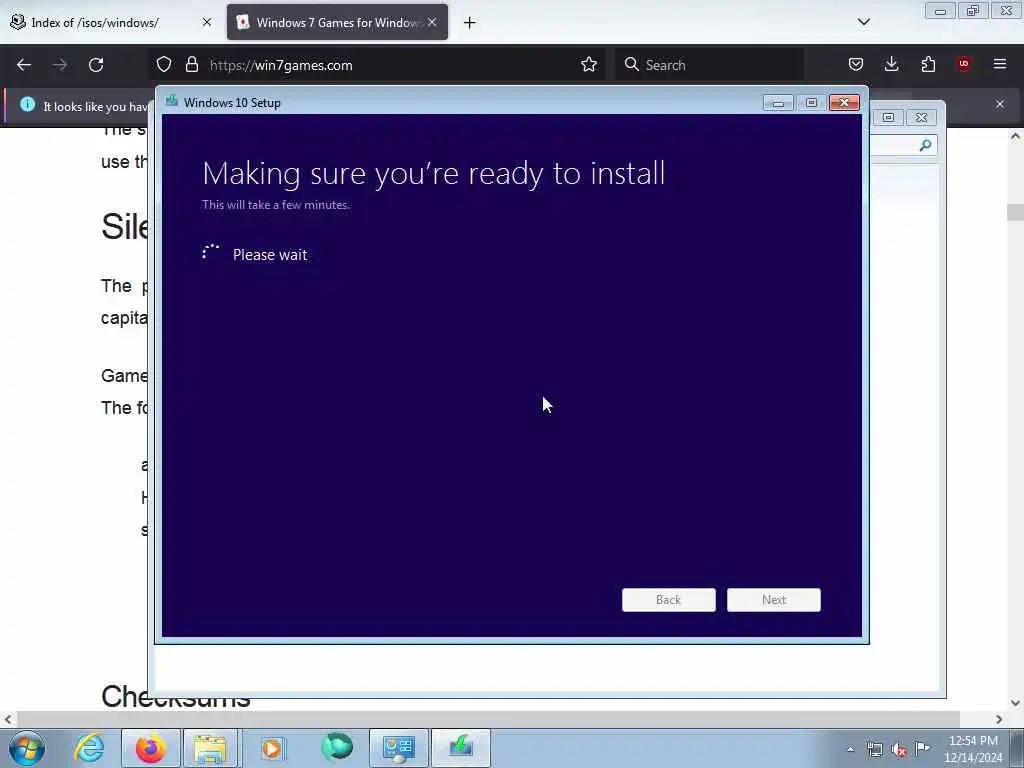The image size is (1024, 768).
Task: Open the Firefox hamburger application menu
Action: [x=1000, y=64]
